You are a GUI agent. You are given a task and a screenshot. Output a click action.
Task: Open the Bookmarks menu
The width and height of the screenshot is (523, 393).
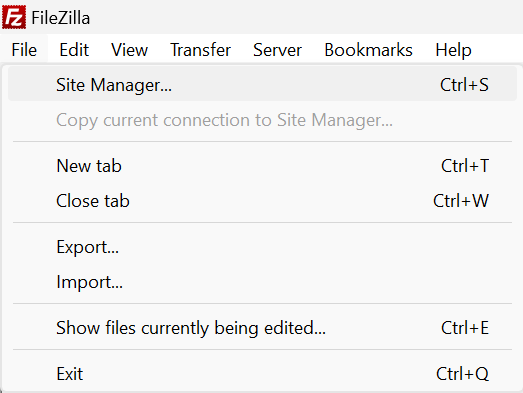tap(369, 50)
